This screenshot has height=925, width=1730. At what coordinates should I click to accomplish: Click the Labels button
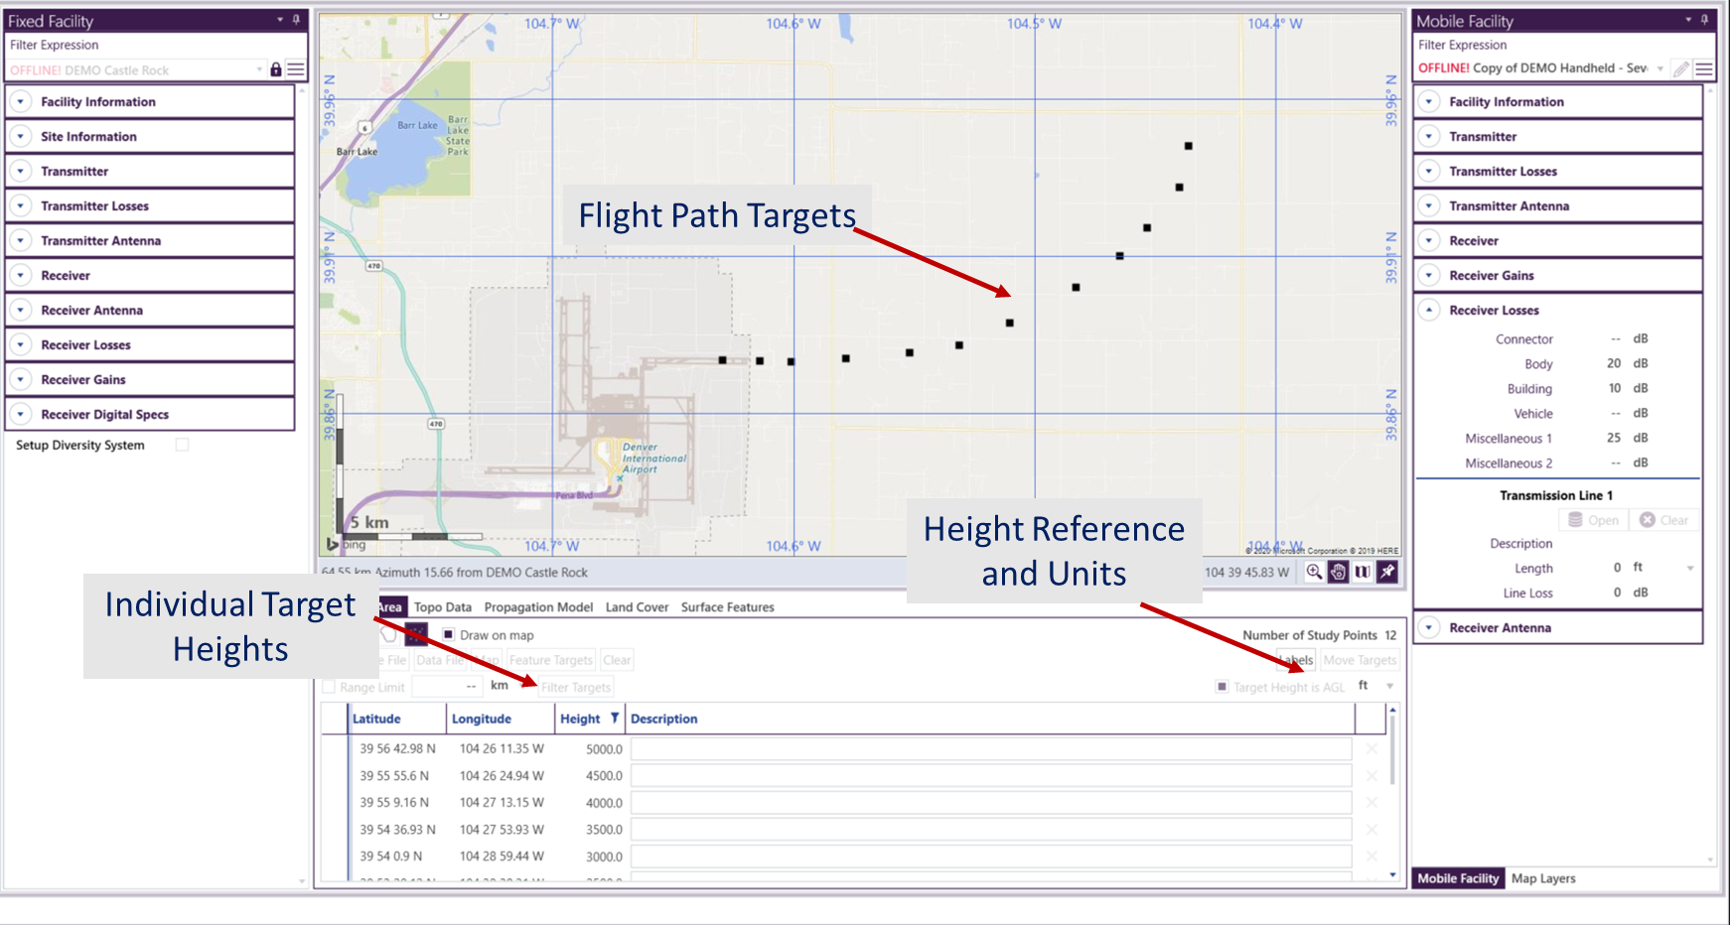[1296, 660]
